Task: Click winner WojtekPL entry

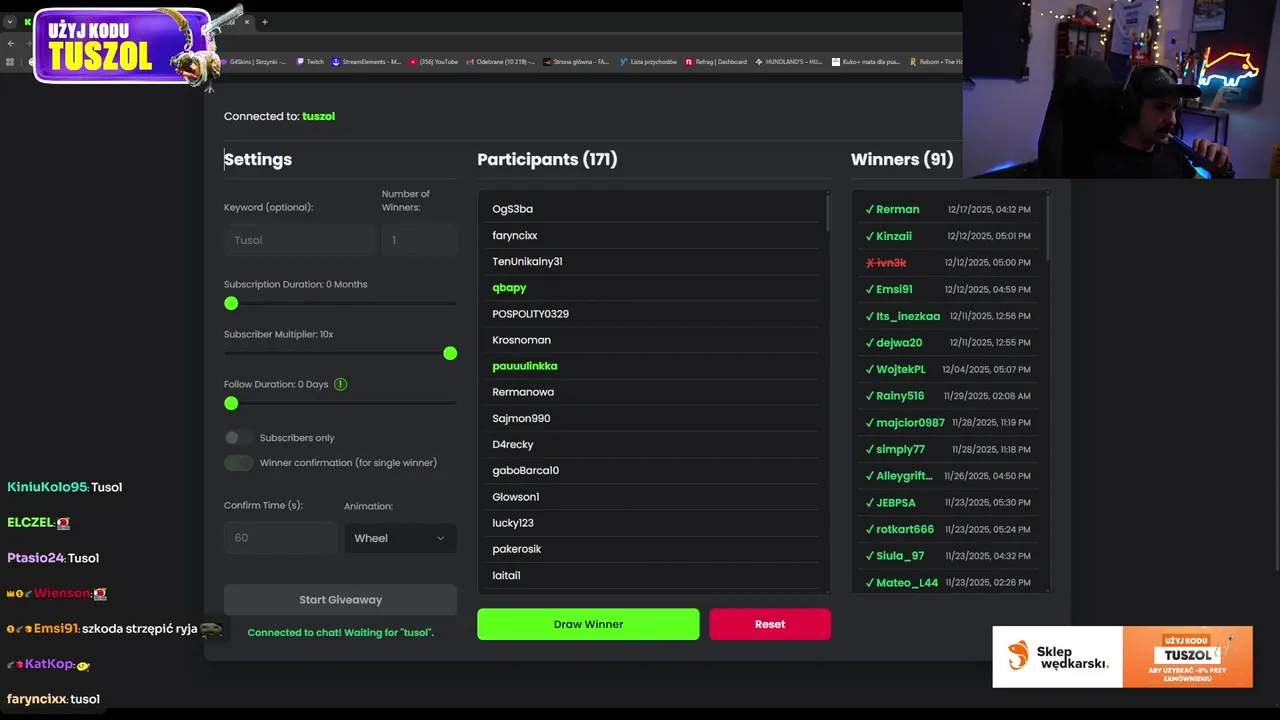Action: (948, 369)
